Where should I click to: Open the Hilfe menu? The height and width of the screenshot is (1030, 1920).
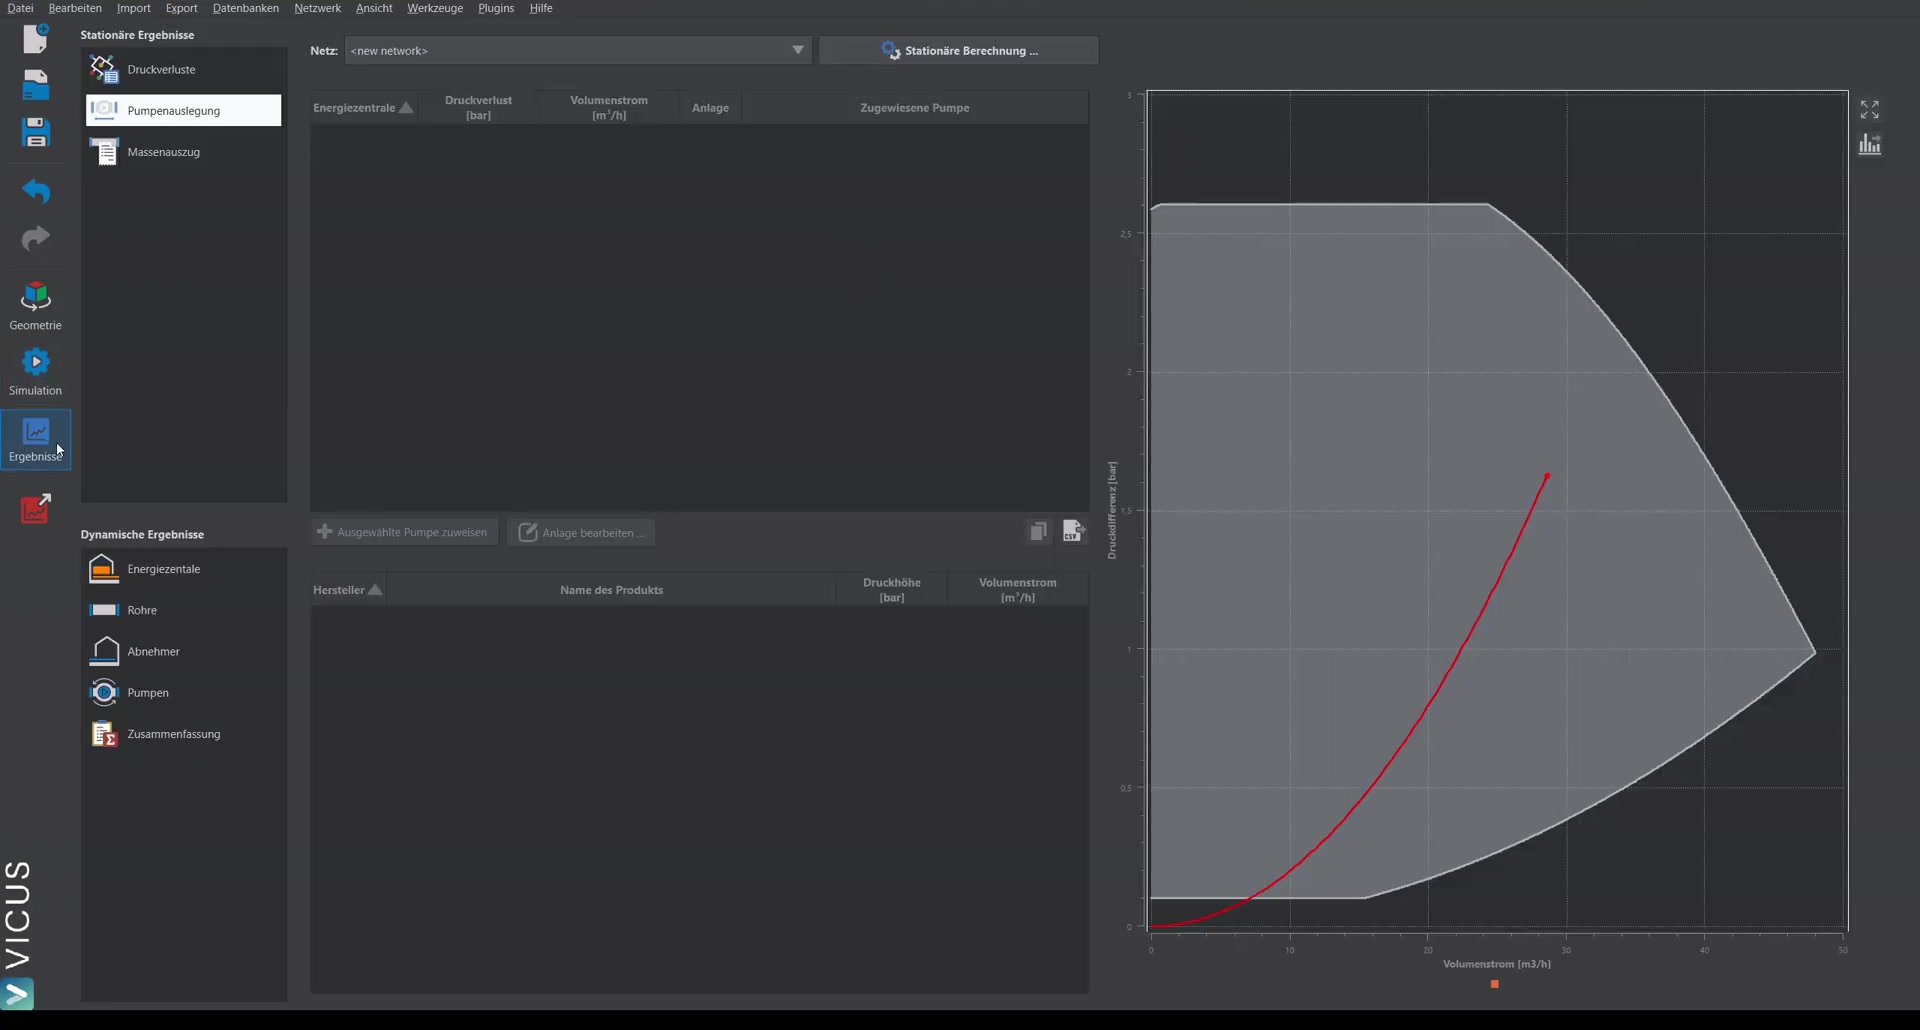[541, 8]
